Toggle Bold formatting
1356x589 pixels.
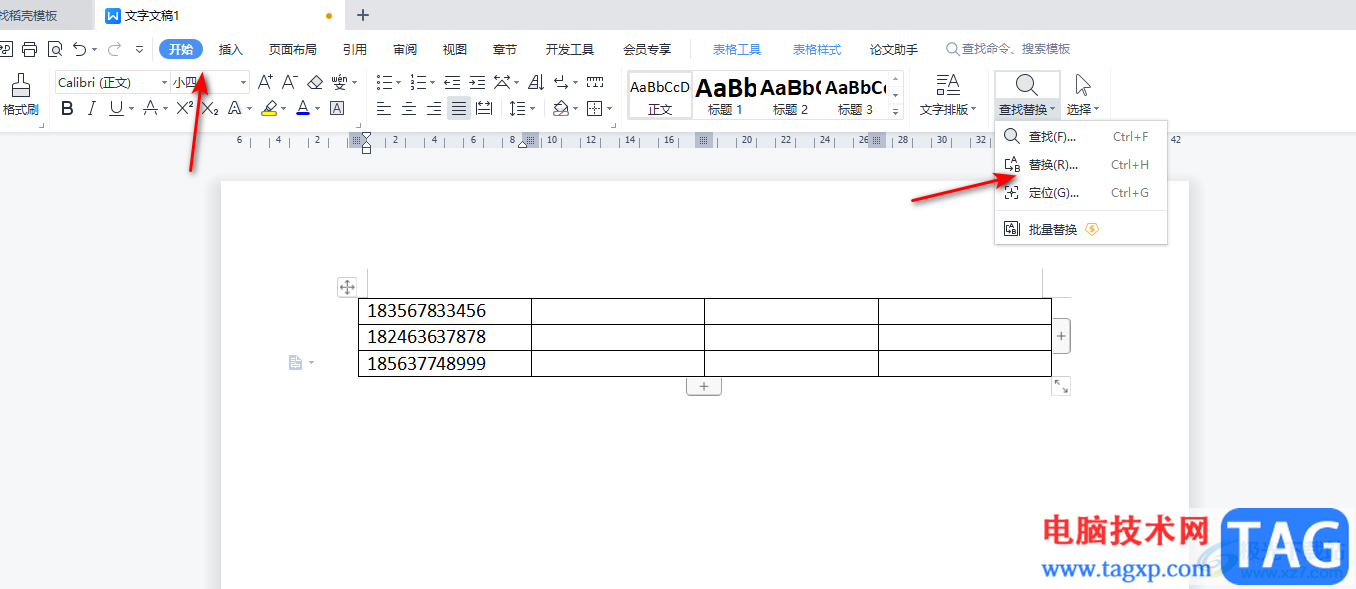coord(67,108)
